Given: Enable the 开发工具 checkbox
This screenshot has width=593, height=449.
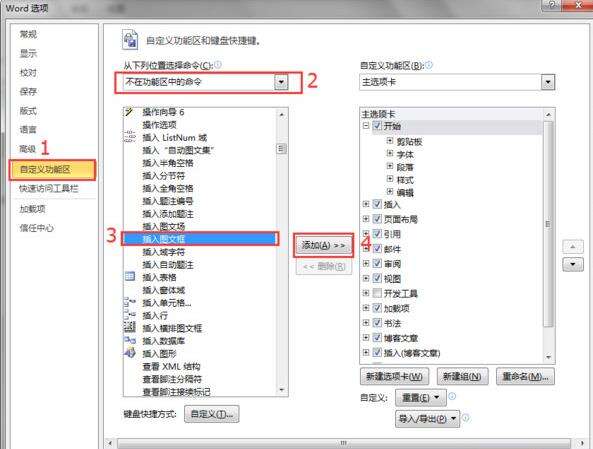Looking at the screenshot, I should (x=377, y=293).
